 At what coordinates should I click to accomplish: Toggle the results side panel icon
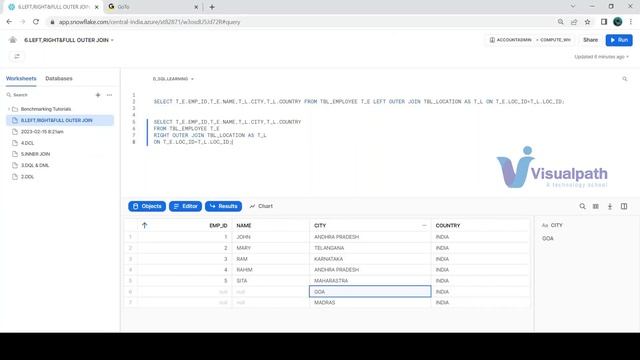tap(624, 207)
